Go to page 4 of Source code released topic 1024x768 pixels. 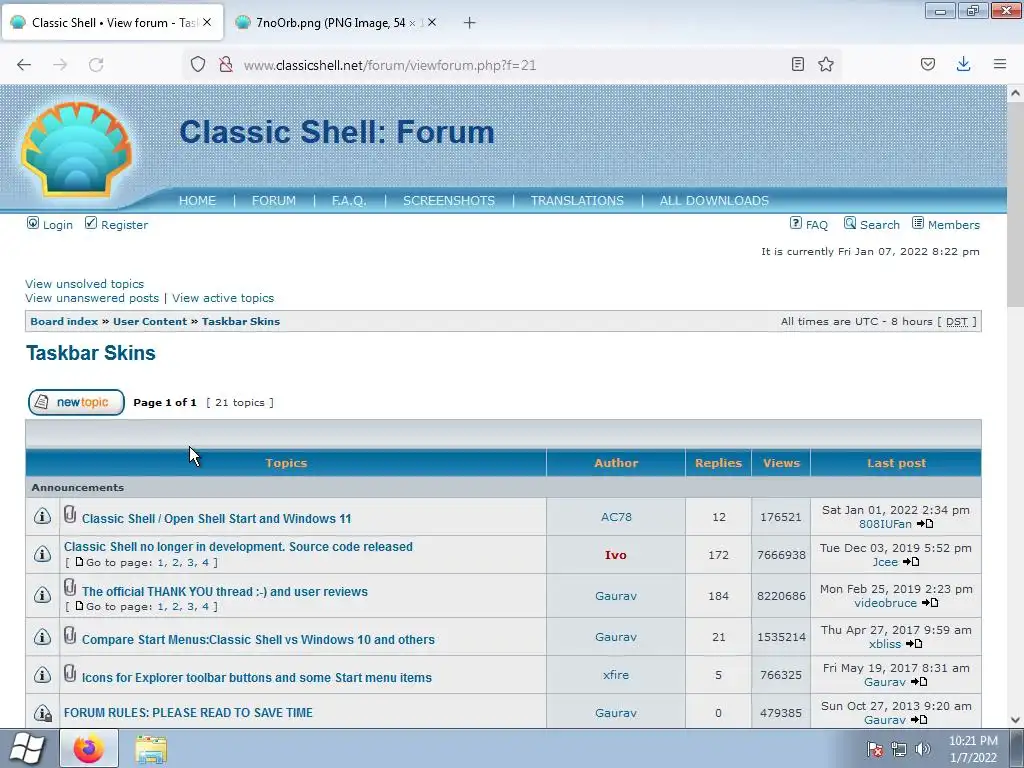pyautogui.click(x=205, y=562)
